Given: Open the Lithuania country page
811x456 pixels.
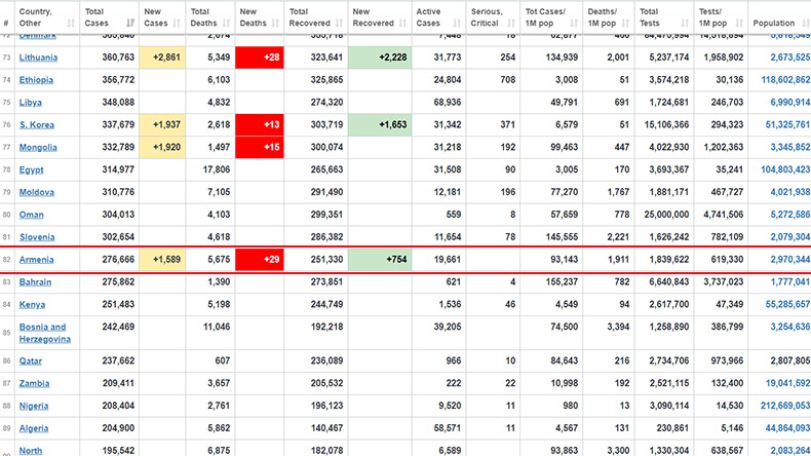Looking at the screenshot, I should tap(38, 57).
